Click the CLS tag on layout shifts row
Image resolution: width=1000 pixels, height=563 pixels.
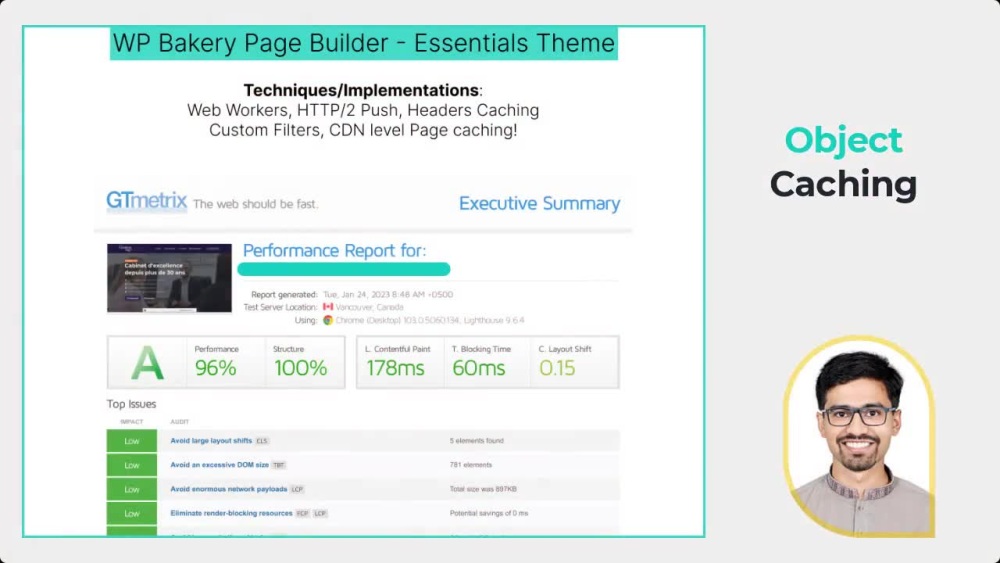point(262,441)
